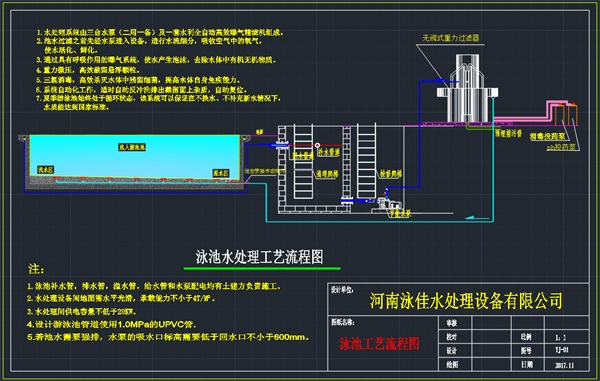Image resolution: width=600 pixels, height=381 pixels.
Task: Select the red 泳池工艺流程图 drawing name
Action: 379,344
